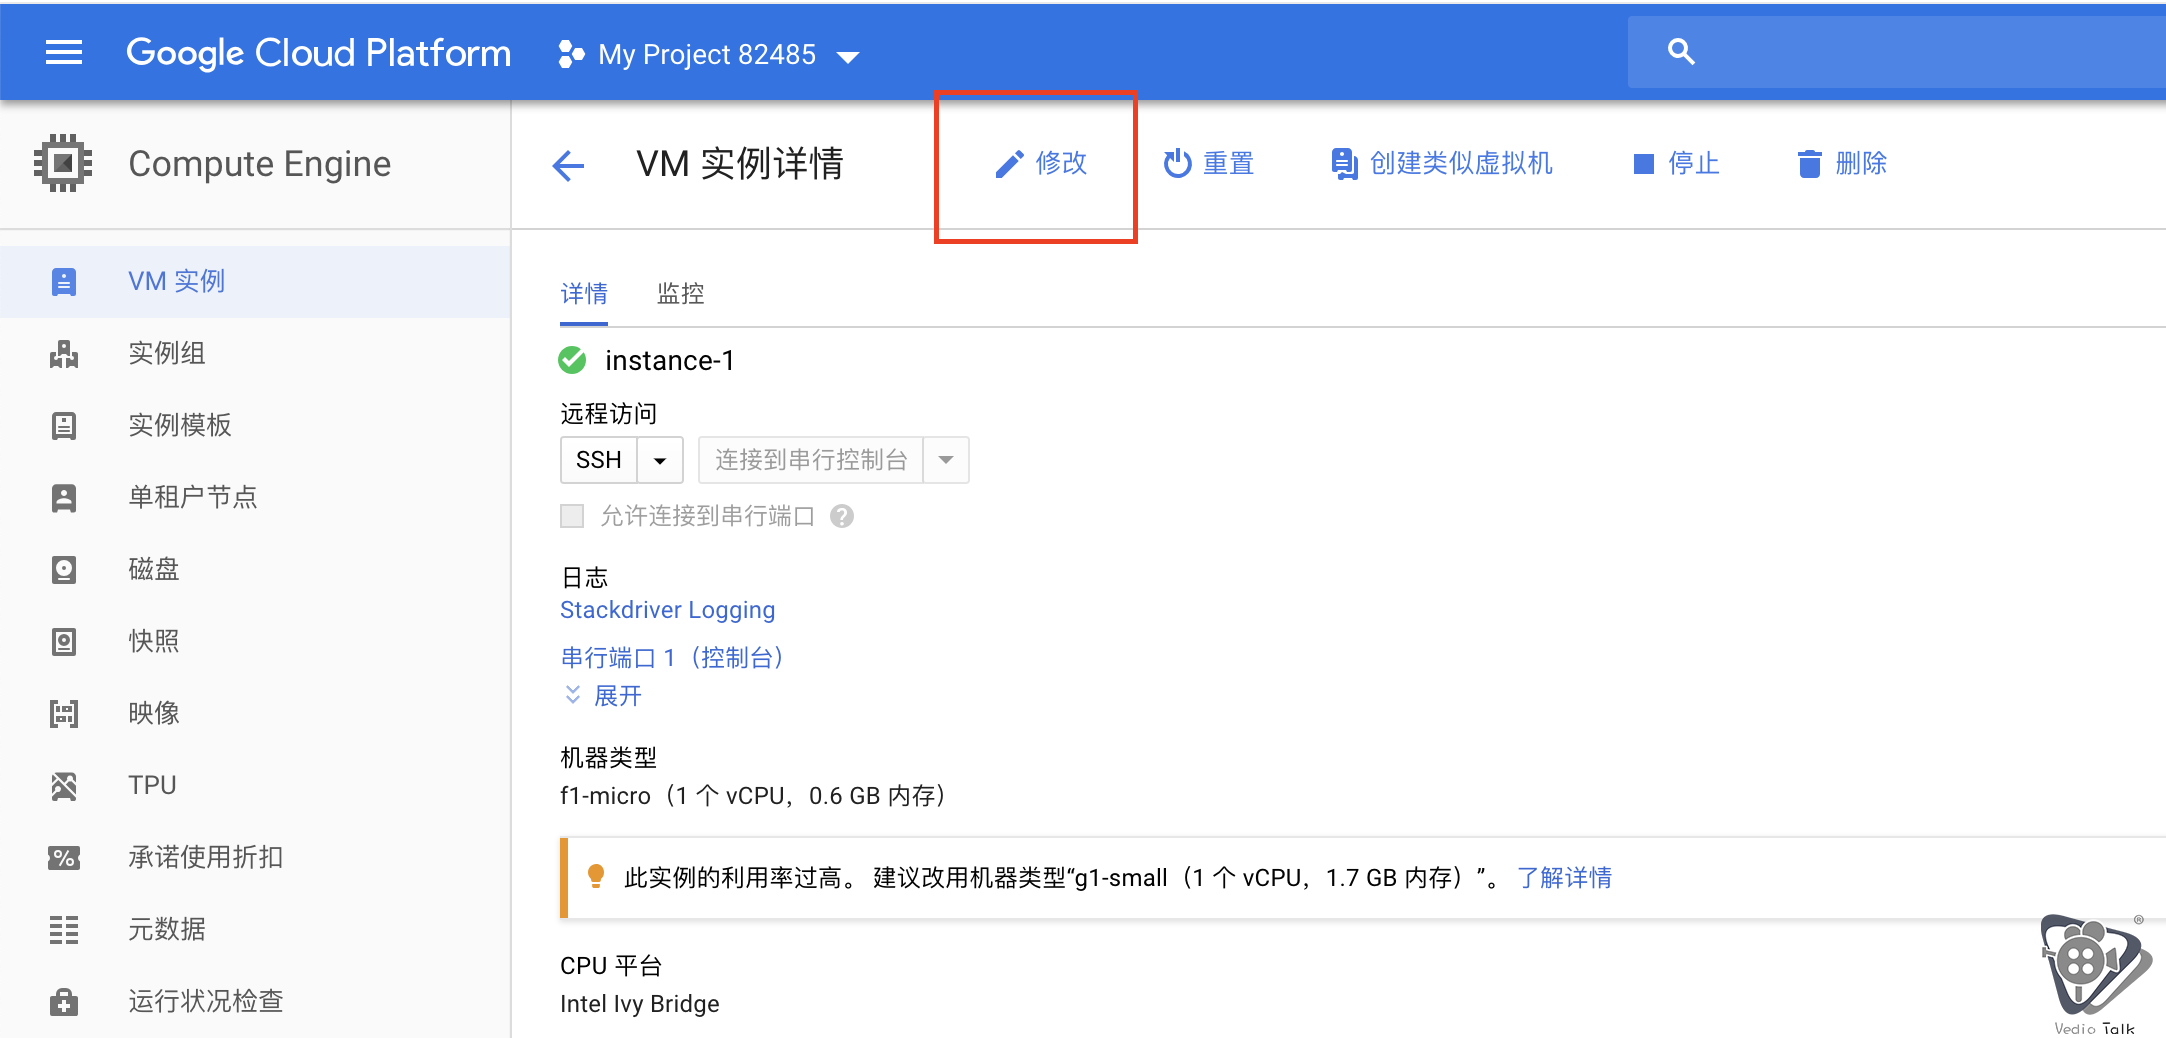
Task: Open the hamburger navigation menu
Action: [x=64, y=52]
